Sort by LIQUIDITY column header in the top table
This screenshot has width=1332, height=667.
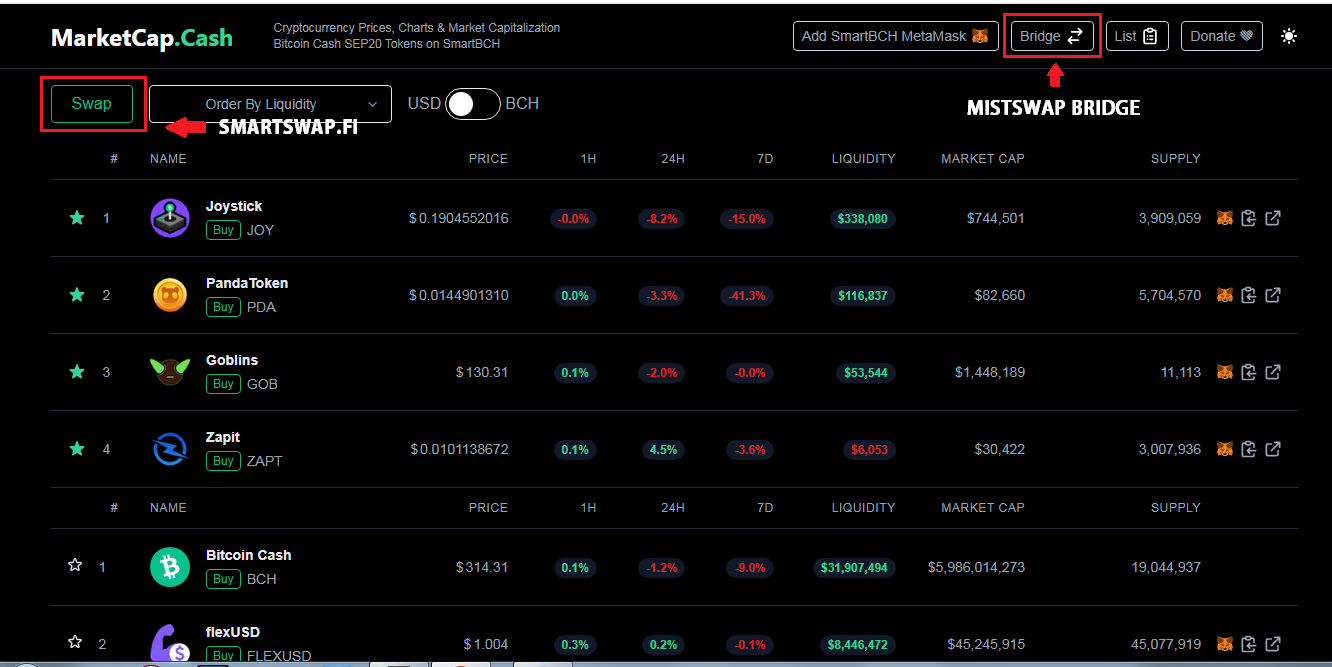(x=863, y=158)
